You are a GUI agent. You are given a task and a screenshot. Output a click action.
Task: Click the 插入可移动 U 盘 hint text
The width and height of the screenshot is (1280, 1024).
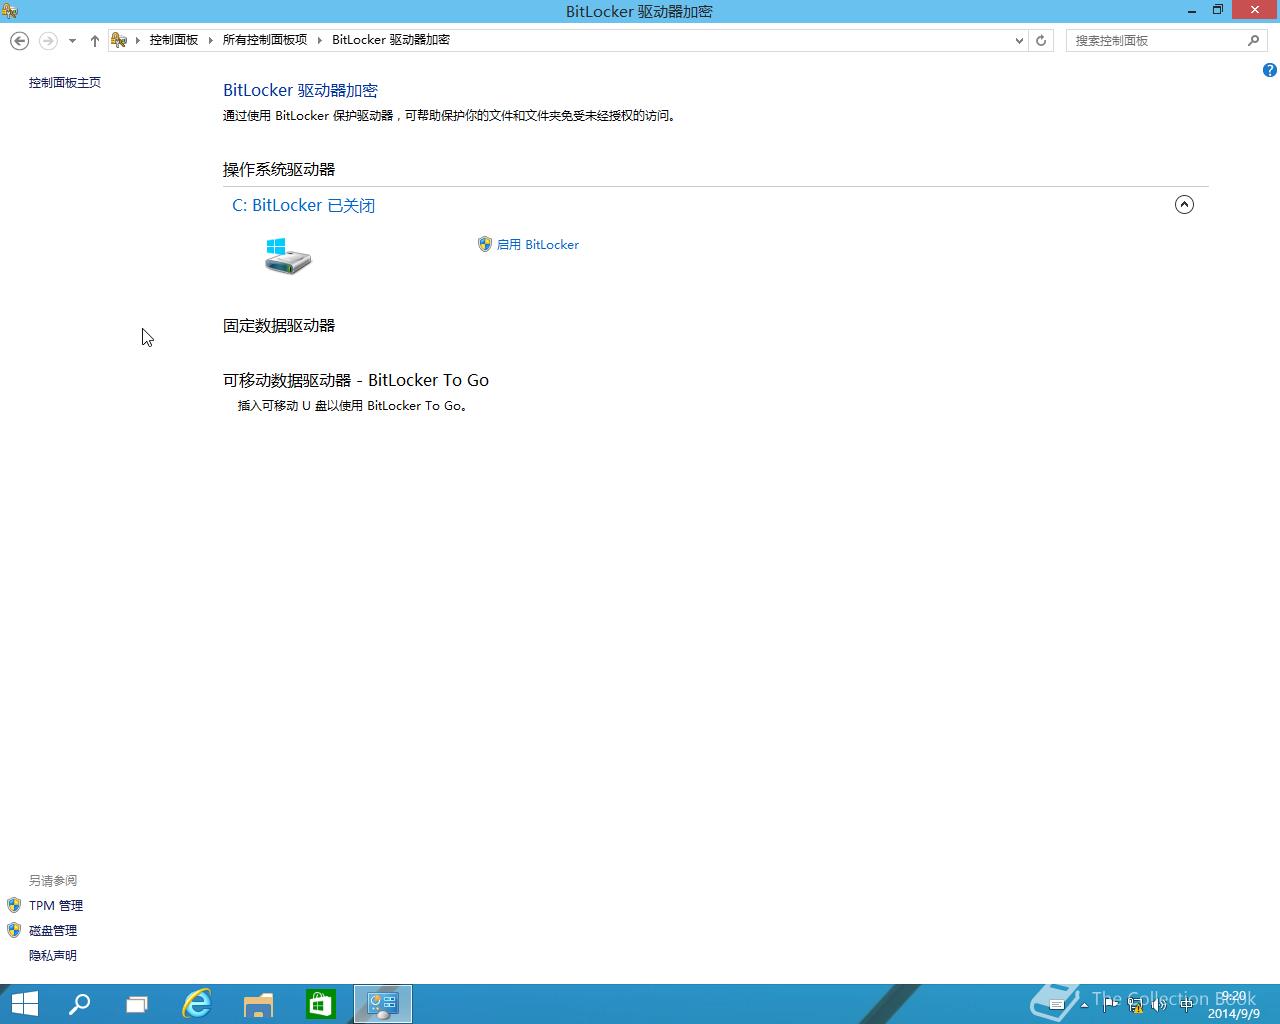352,406
